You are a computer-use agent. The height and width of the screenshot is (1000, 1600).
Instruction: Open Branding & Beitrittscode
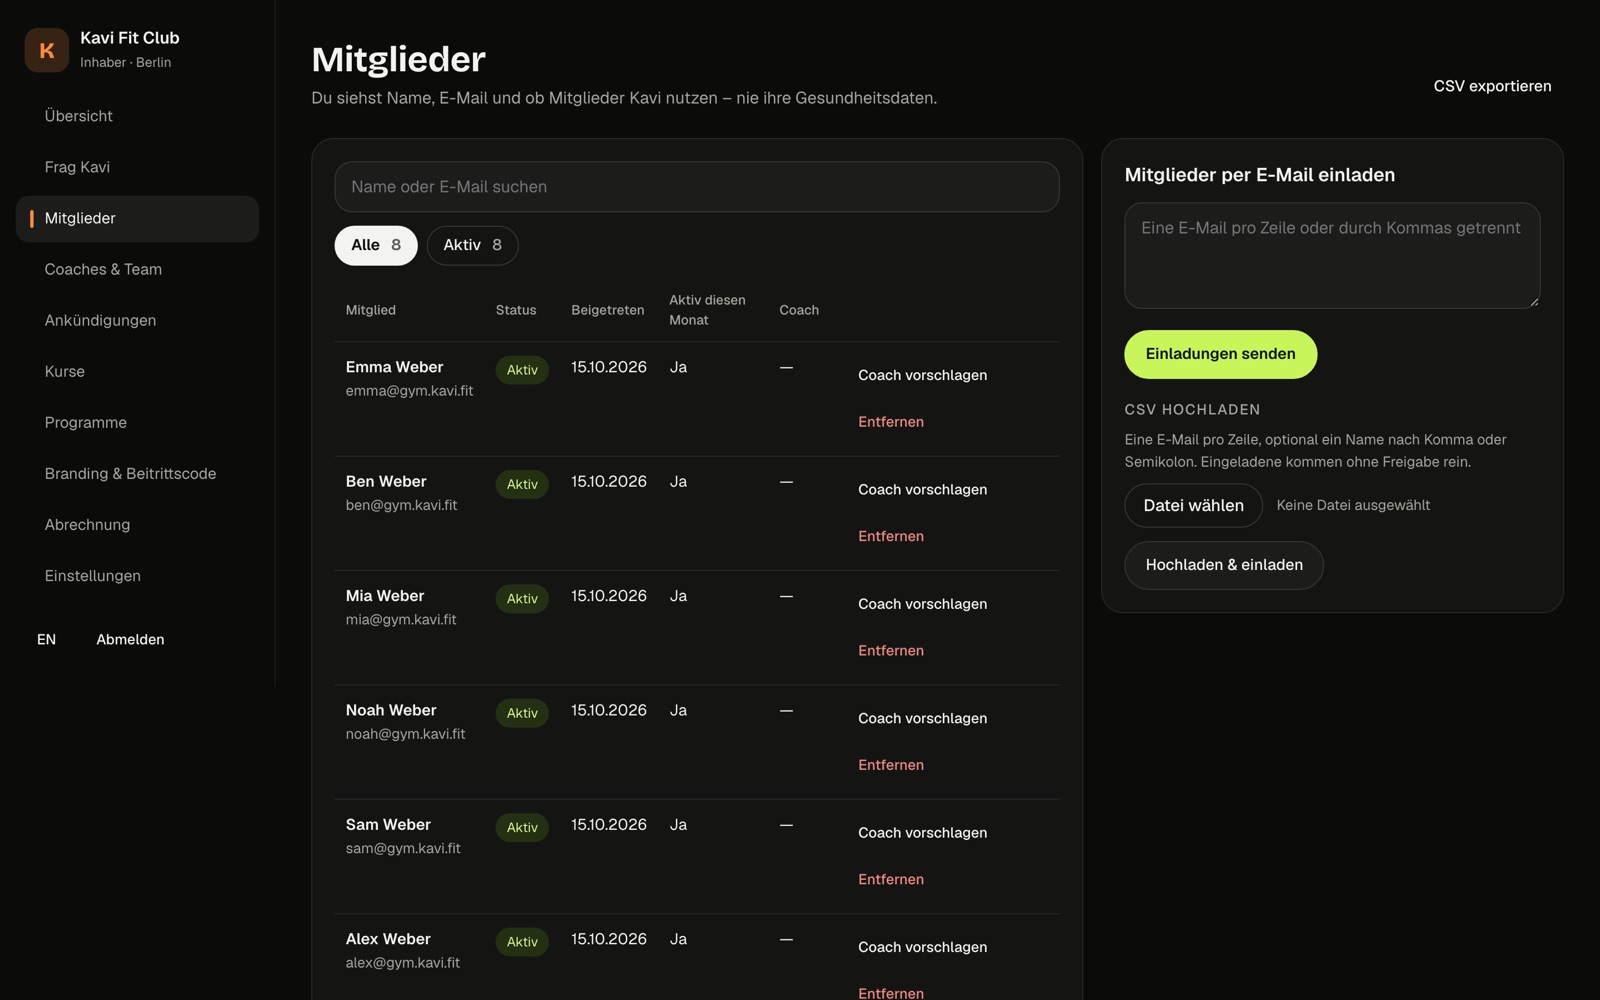137,473
